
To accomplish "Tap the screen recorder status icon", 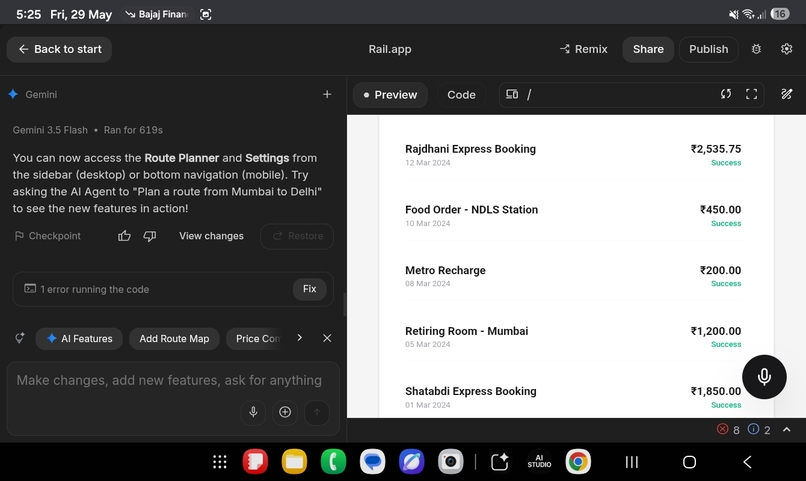I will pyautogui.click(x=206, y=14).
